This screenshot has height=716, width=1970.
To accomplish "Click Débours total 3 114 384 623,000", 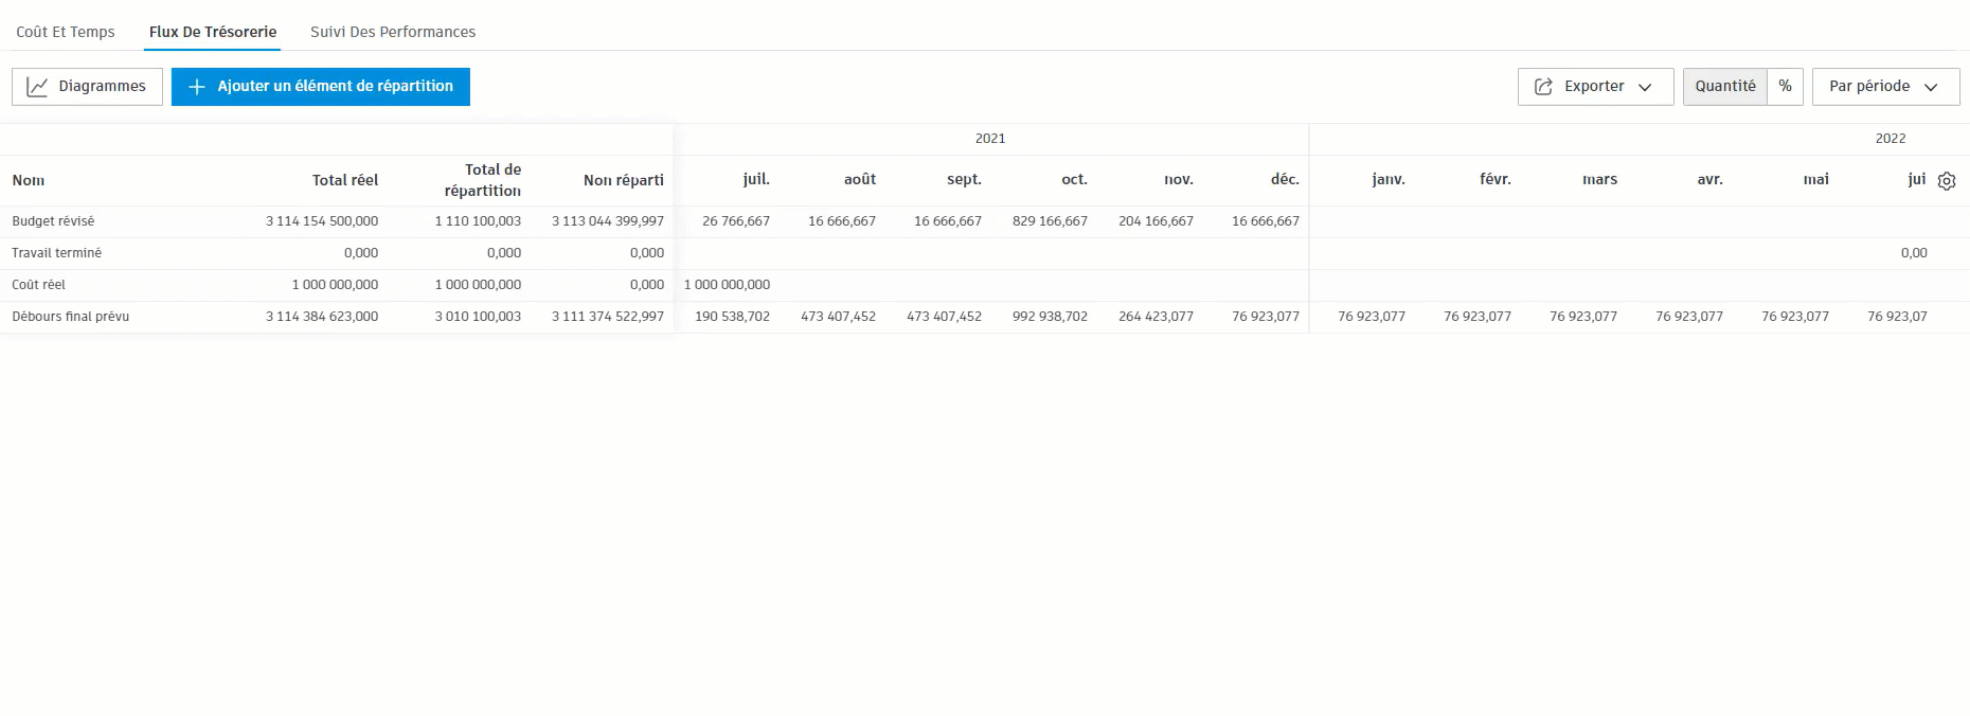I will coord(322,316).
